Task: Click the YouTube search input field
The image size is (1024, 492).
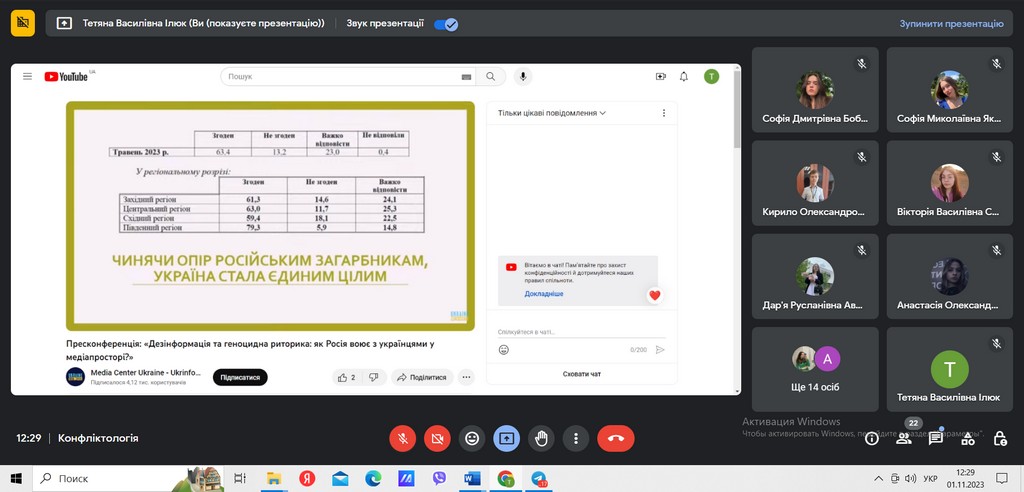Action: coord(340,76)
